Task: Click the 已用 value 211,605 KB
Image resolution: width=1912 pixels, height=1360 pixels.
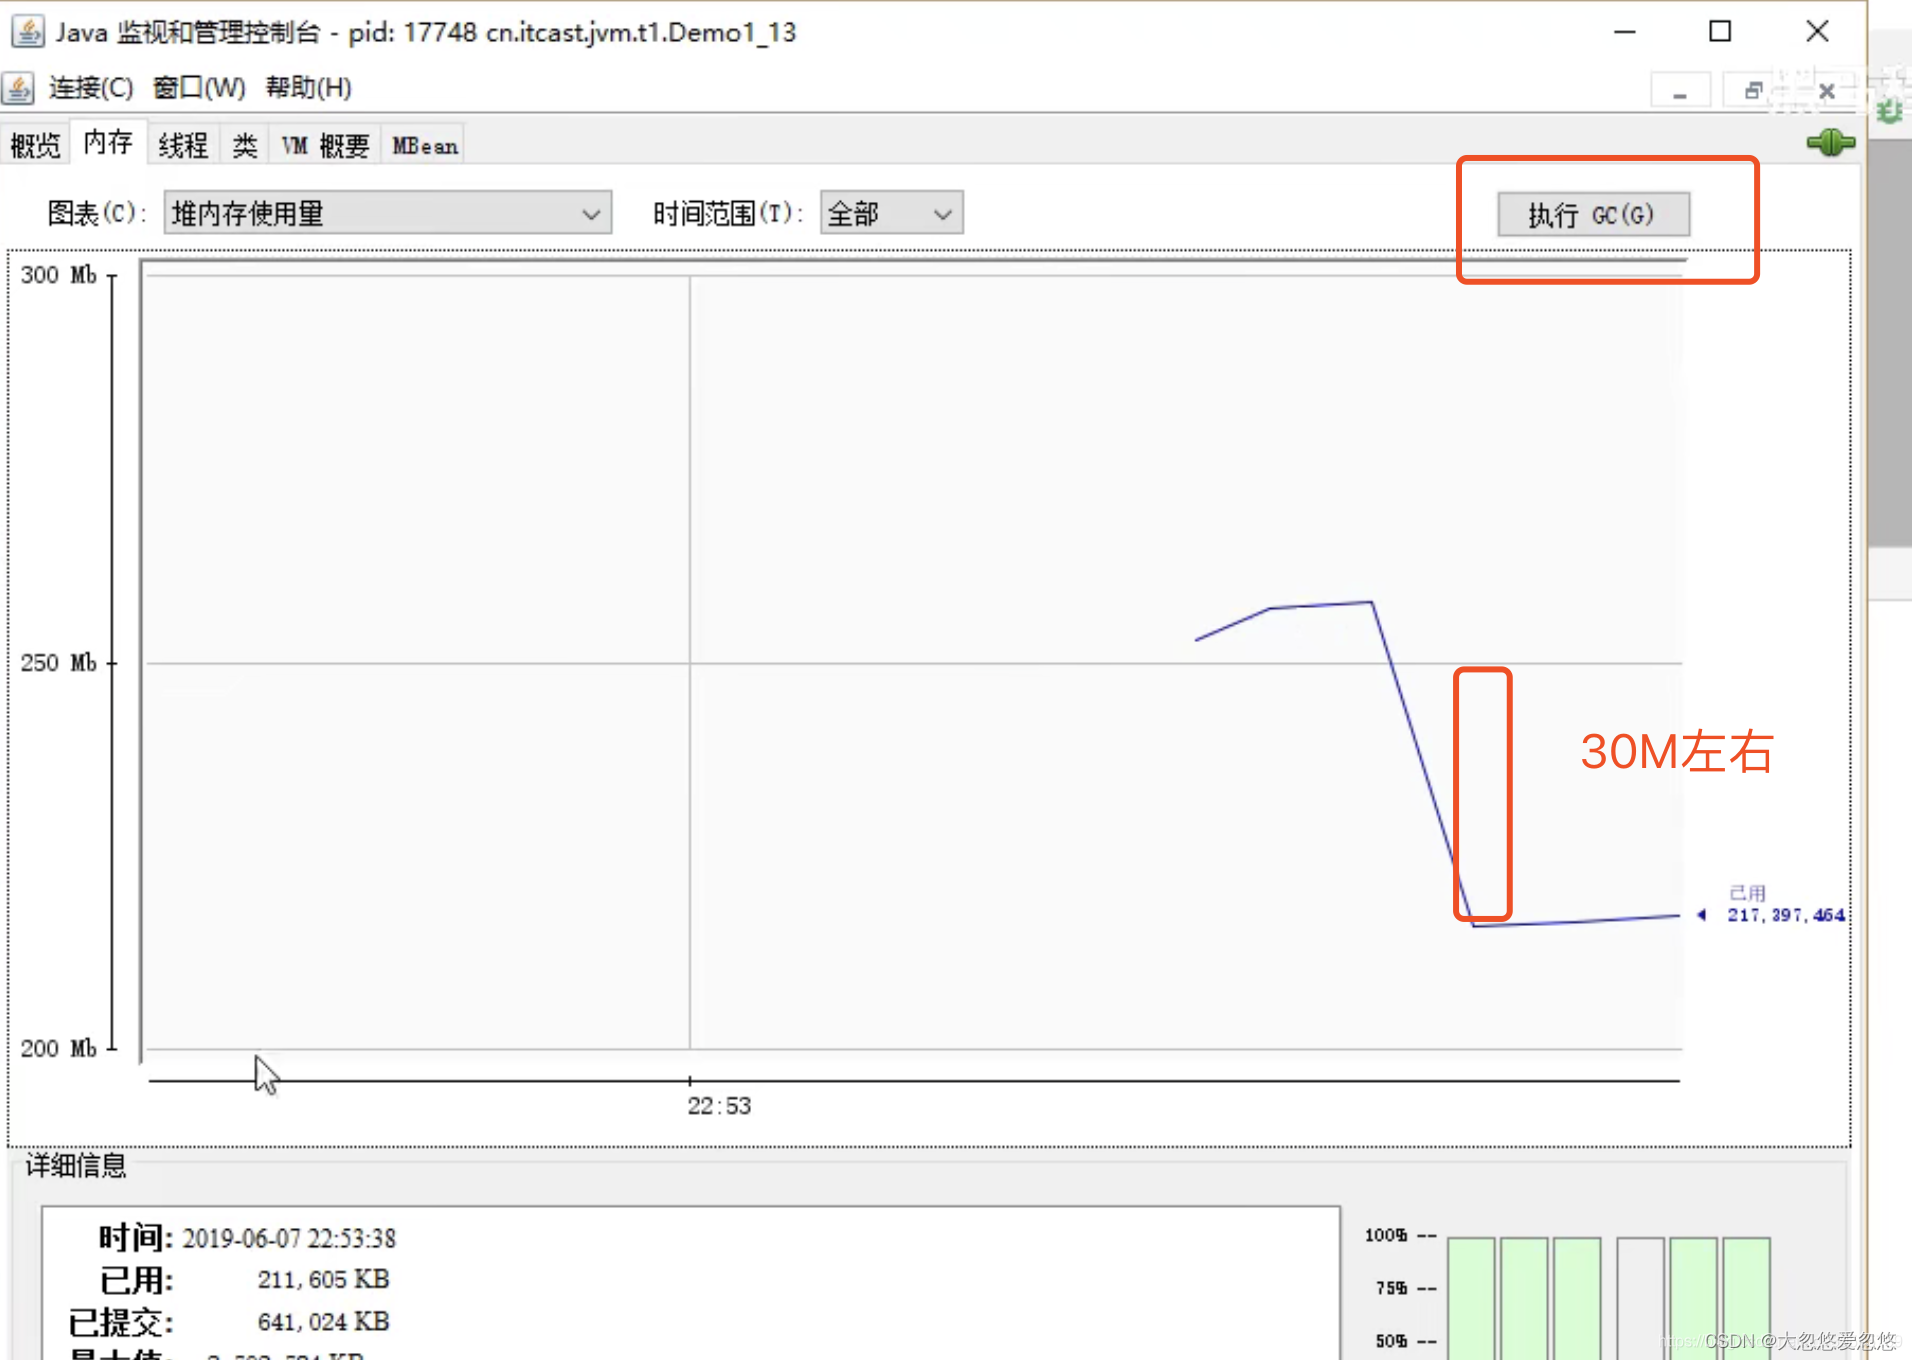Action: point(323,1280)
